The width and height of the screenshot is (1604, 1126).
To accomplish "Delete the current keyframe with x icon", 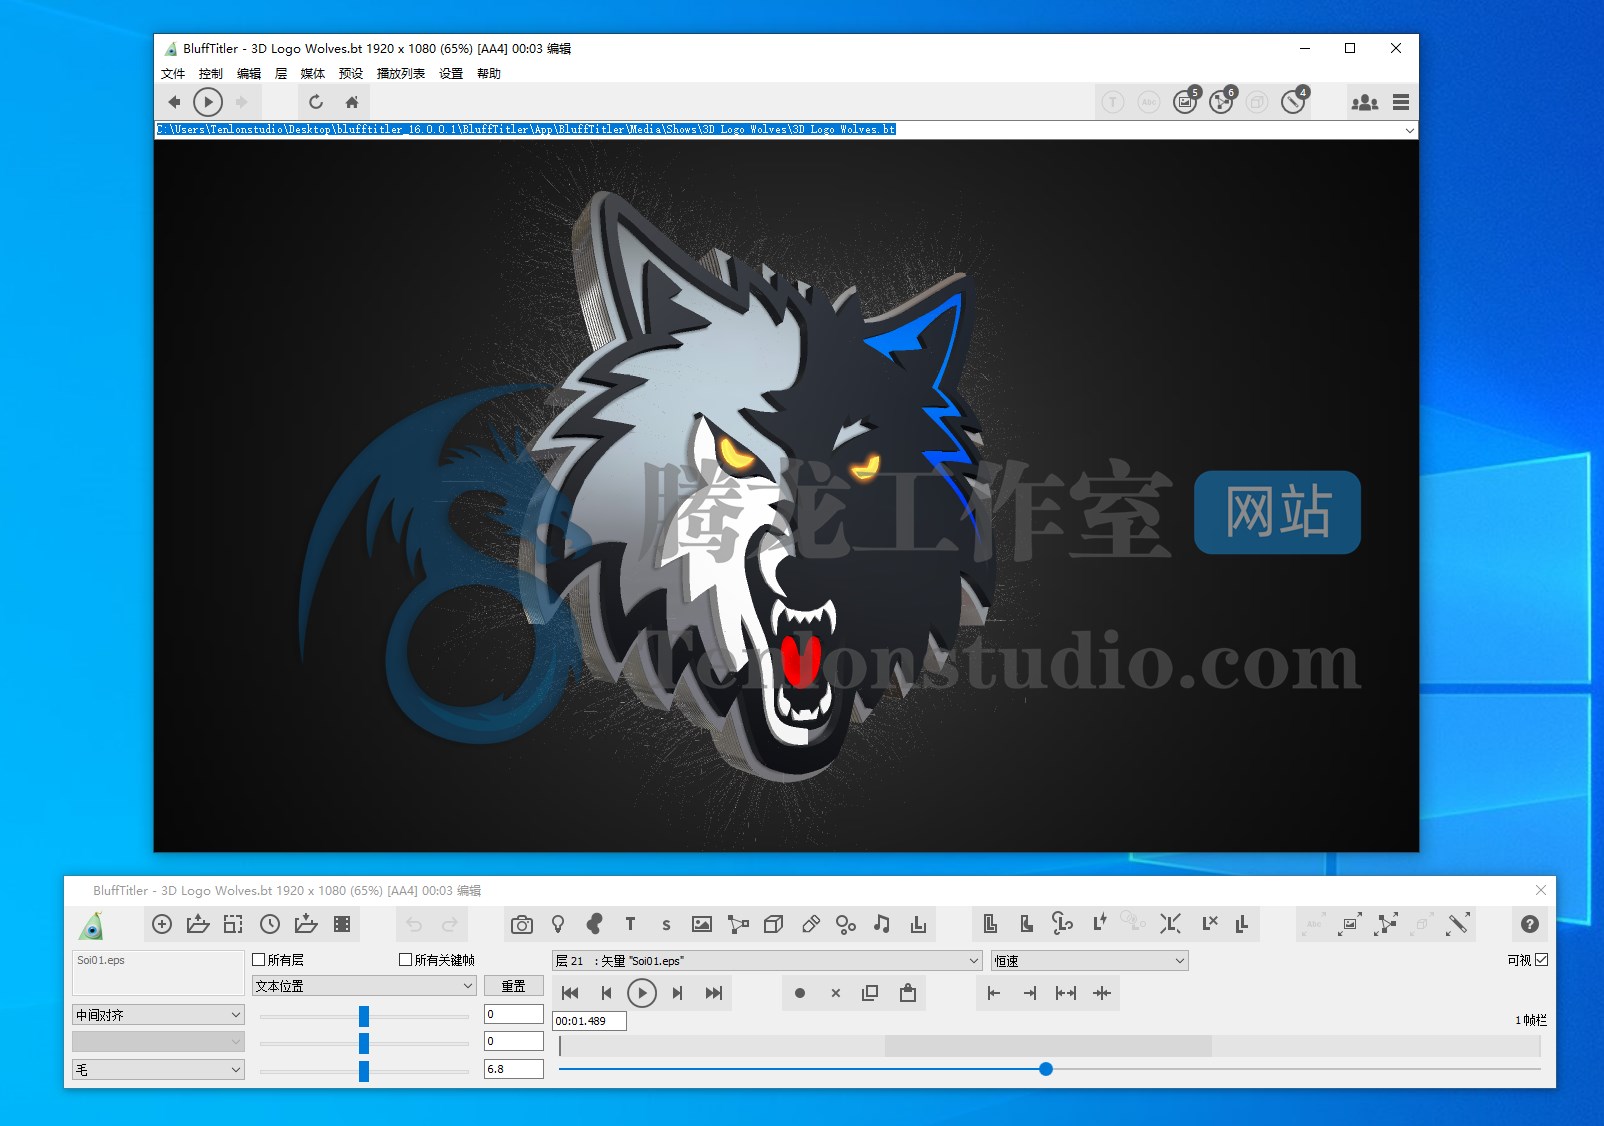I will click(x=835, y=993).
